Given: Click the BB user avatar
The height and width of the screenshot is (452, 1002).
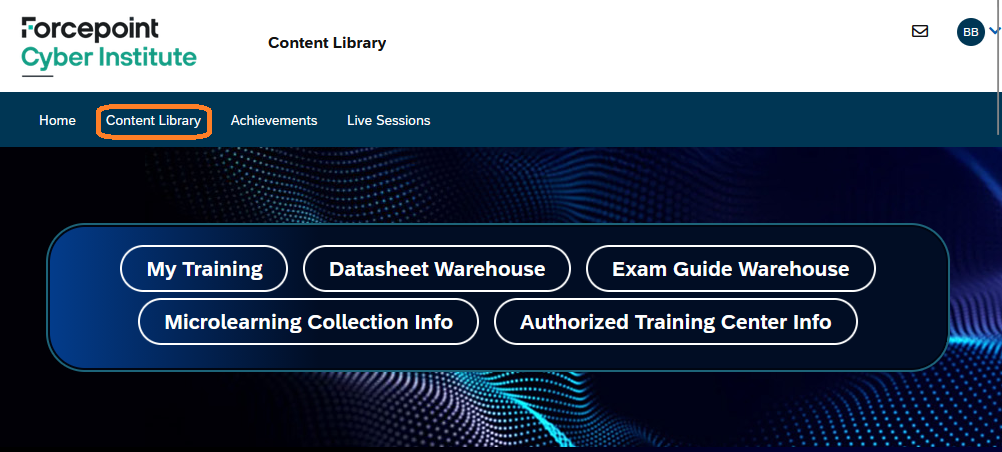Looking at the screenshot, I should (x=970, y=32).
